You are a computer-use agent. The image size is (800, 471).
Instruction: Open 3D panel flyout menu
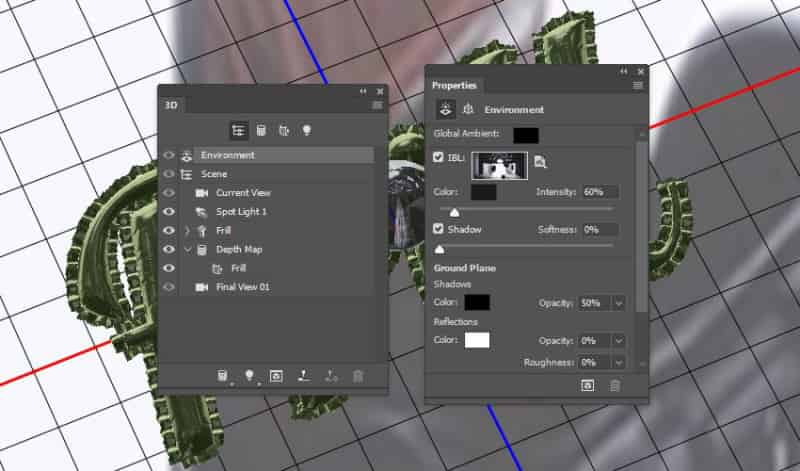[x=377, y=105]
